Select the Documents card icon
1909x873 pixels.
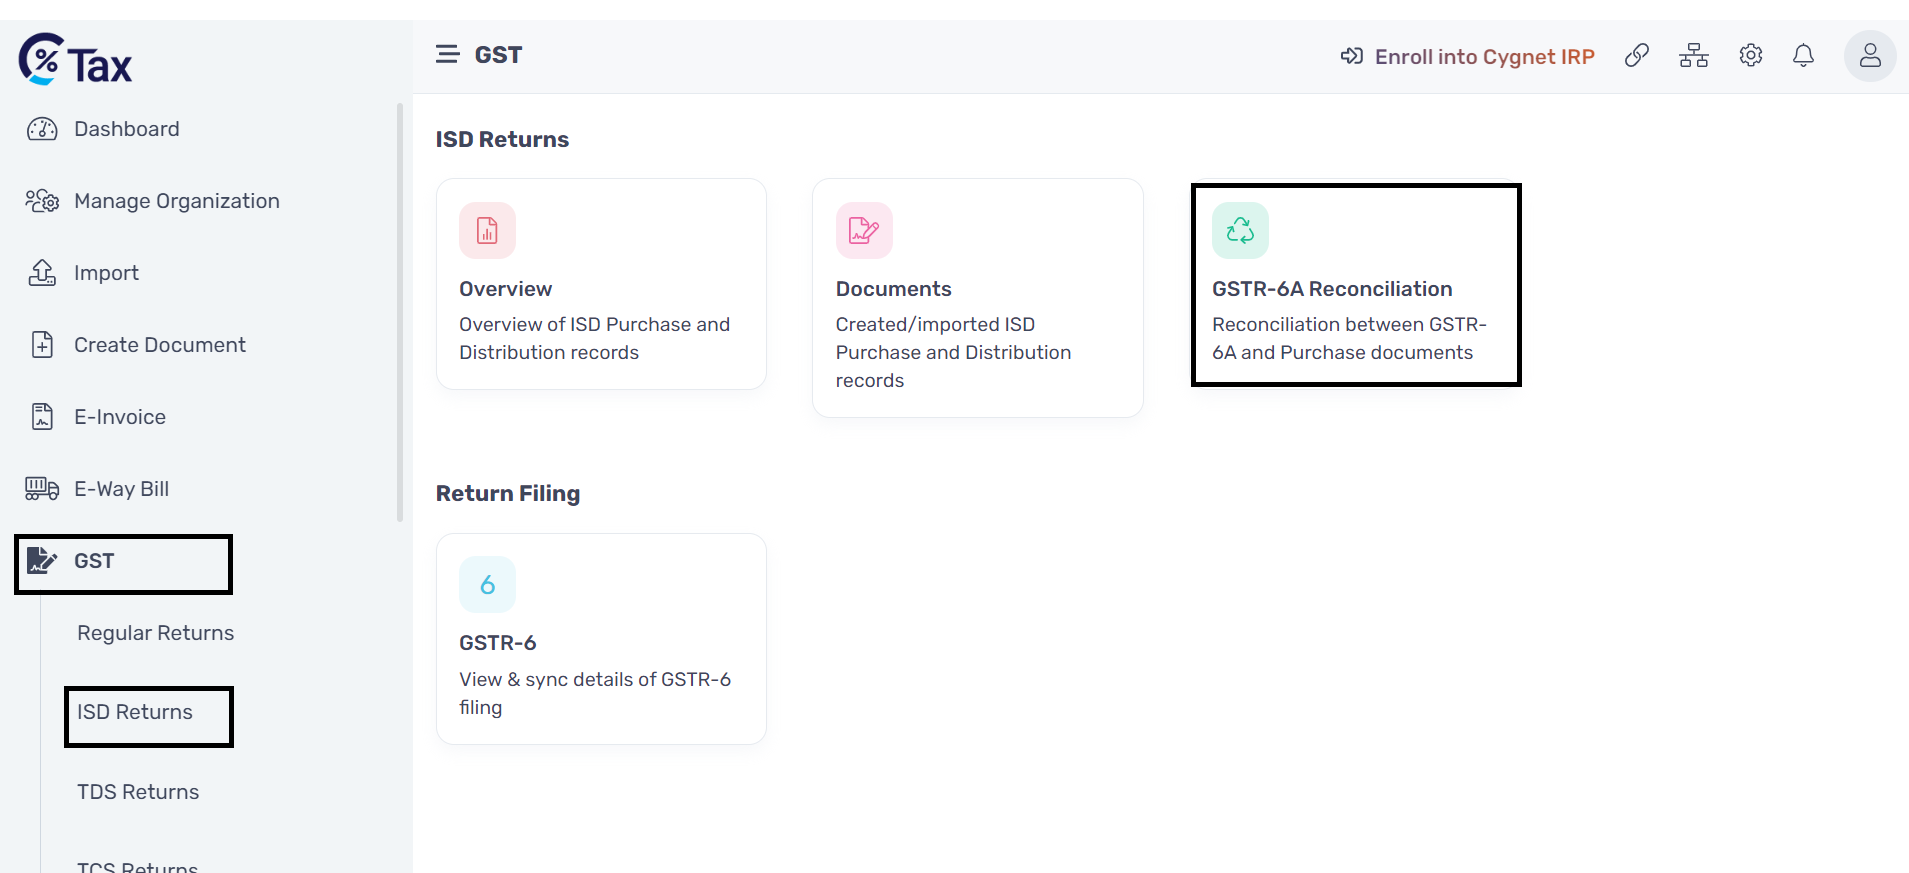coord(864,230)
